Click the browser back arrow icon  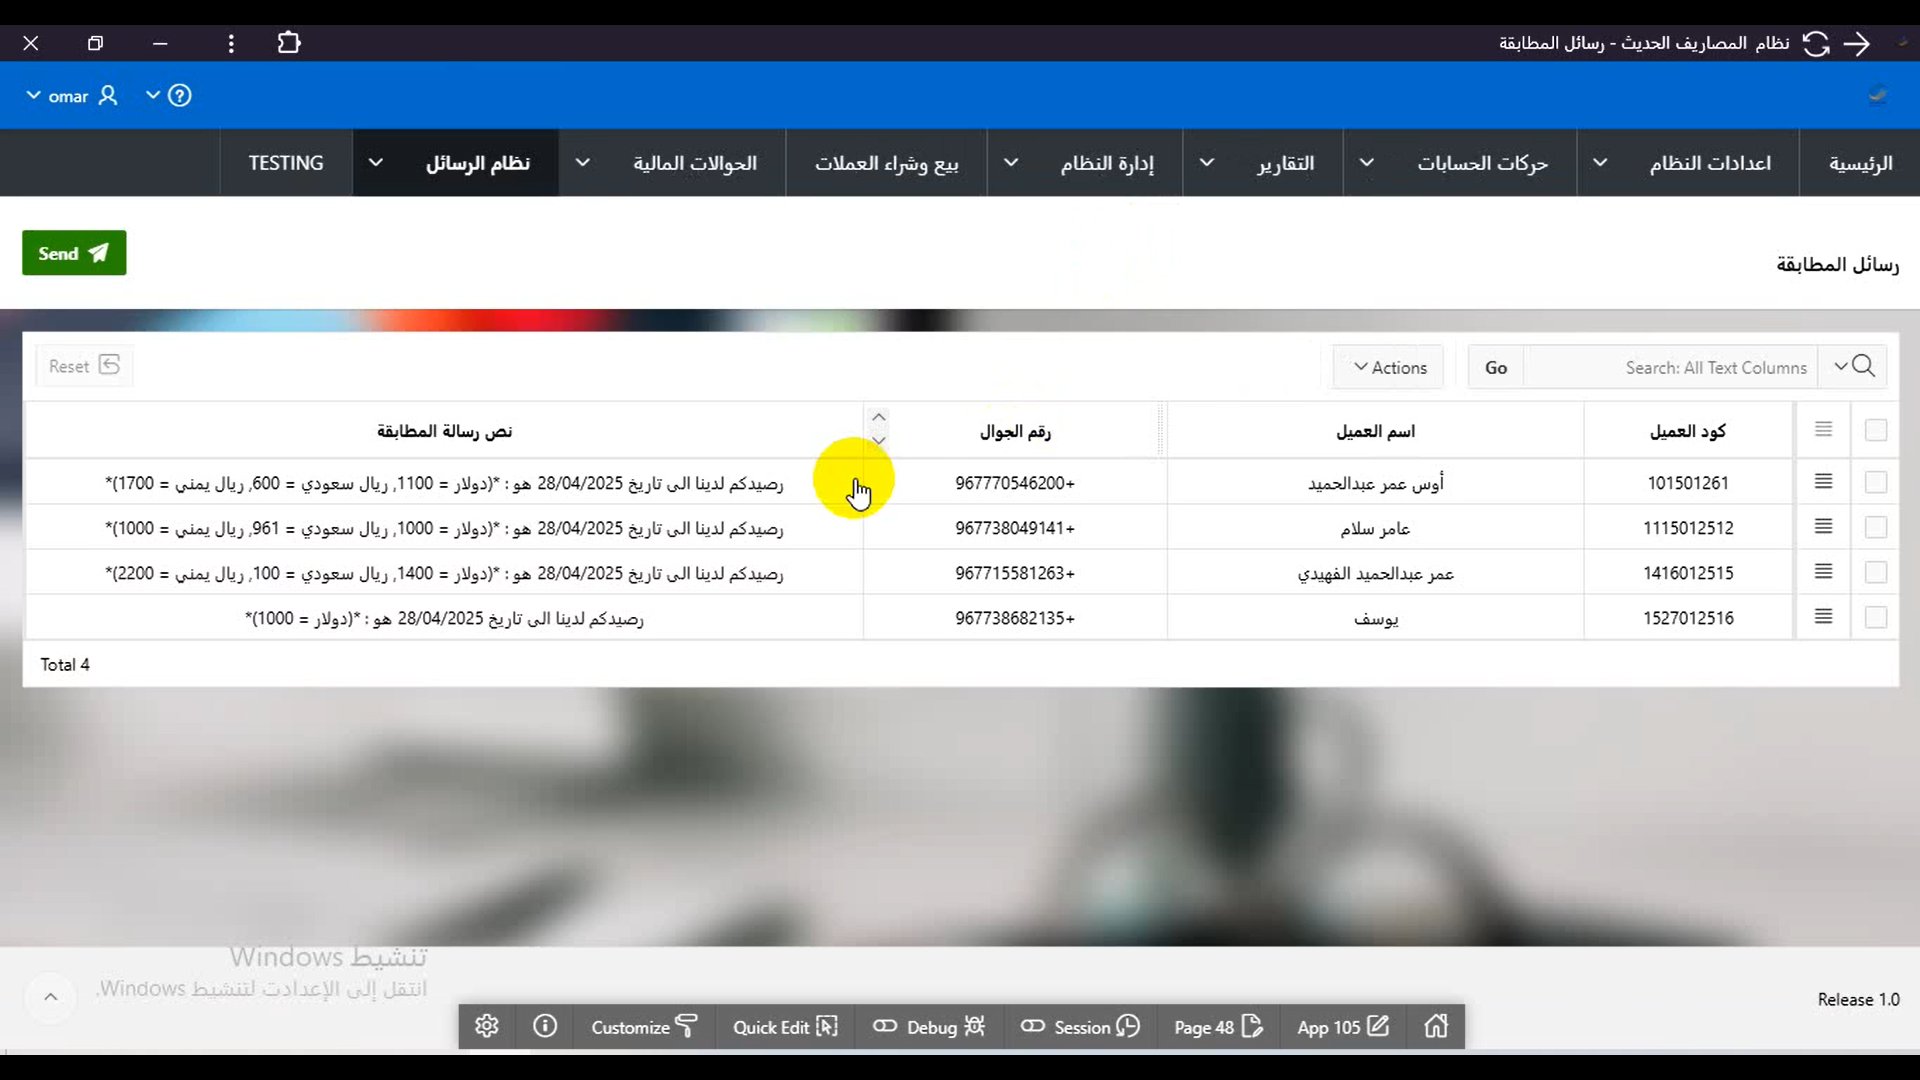coord(1857,43)
